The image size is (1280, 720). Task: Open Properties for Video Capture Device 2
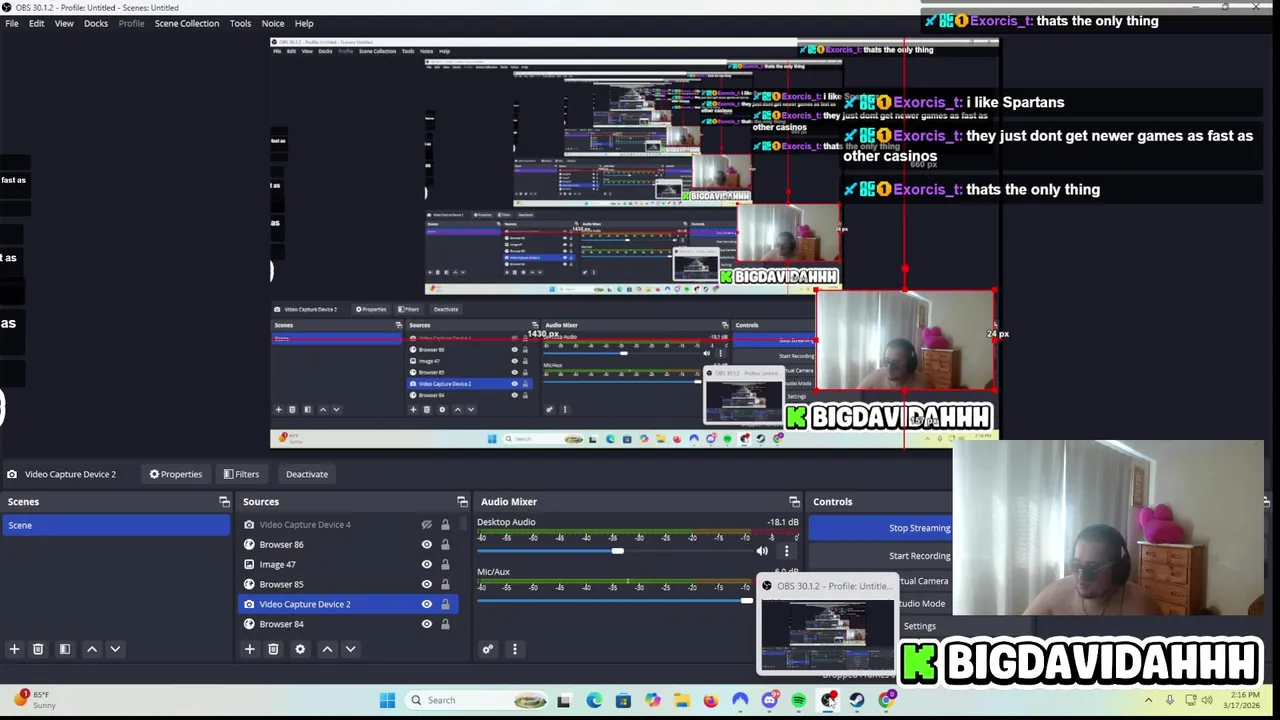point(176,474)
